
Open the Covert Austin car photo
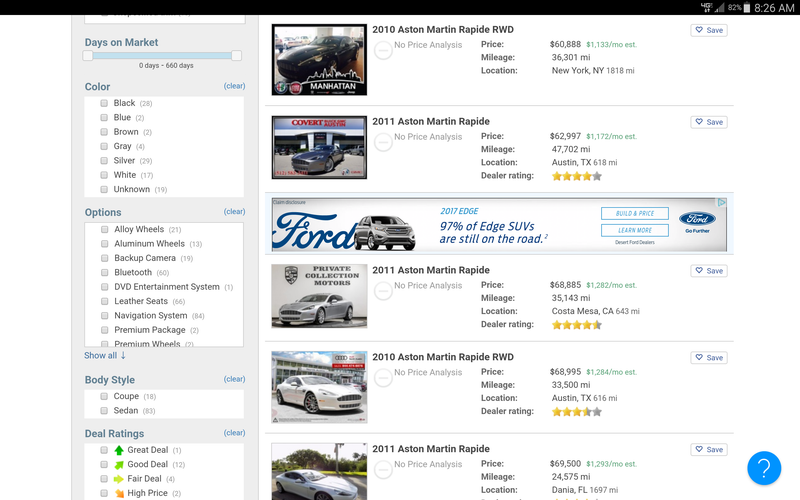point(319,147)
